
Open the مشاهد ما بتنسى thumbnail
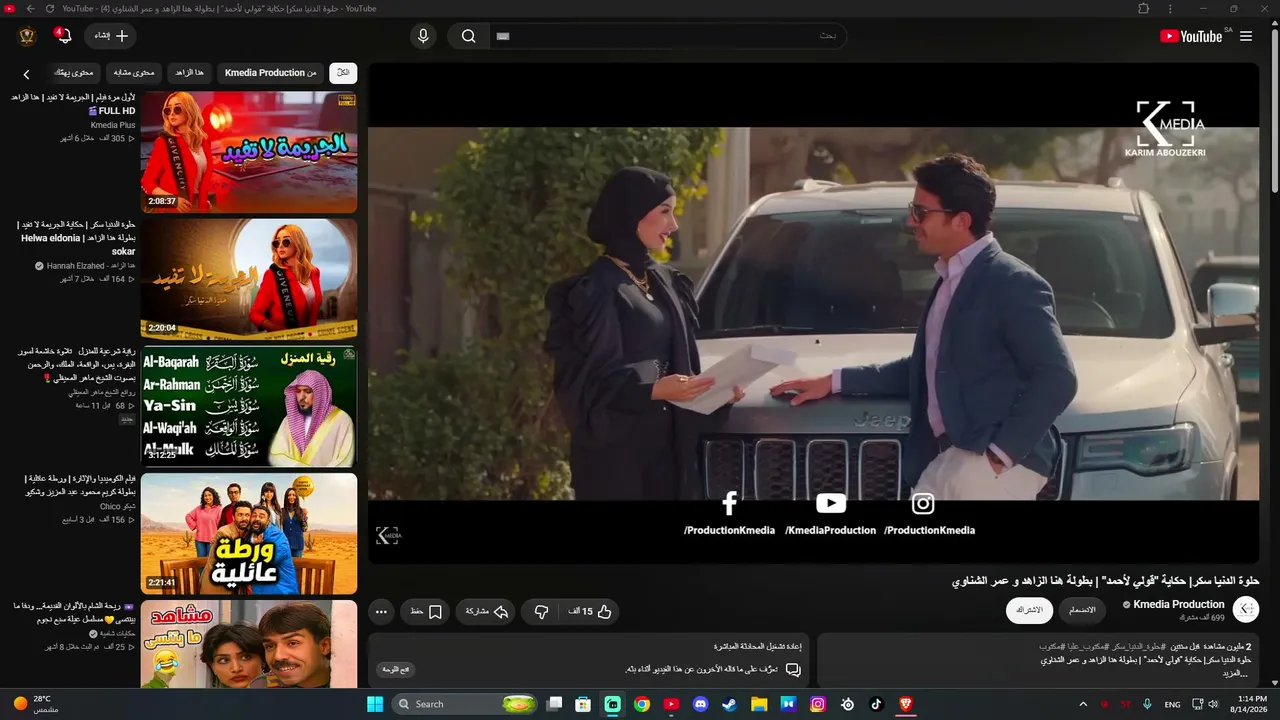[249, 644]
